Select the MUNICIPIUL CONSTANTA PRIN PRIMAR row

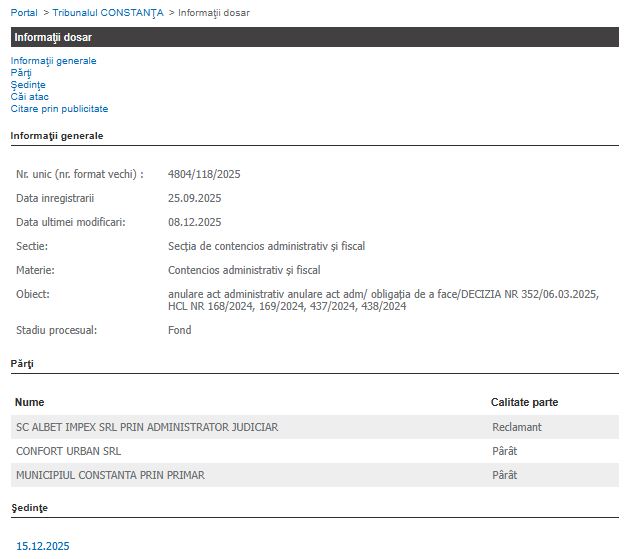pos(110,475)
